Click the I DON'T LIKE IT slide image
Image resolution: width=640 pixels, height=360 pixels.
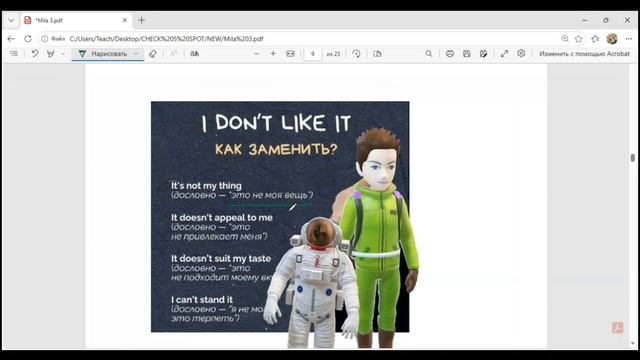click(x=280, y=216)
